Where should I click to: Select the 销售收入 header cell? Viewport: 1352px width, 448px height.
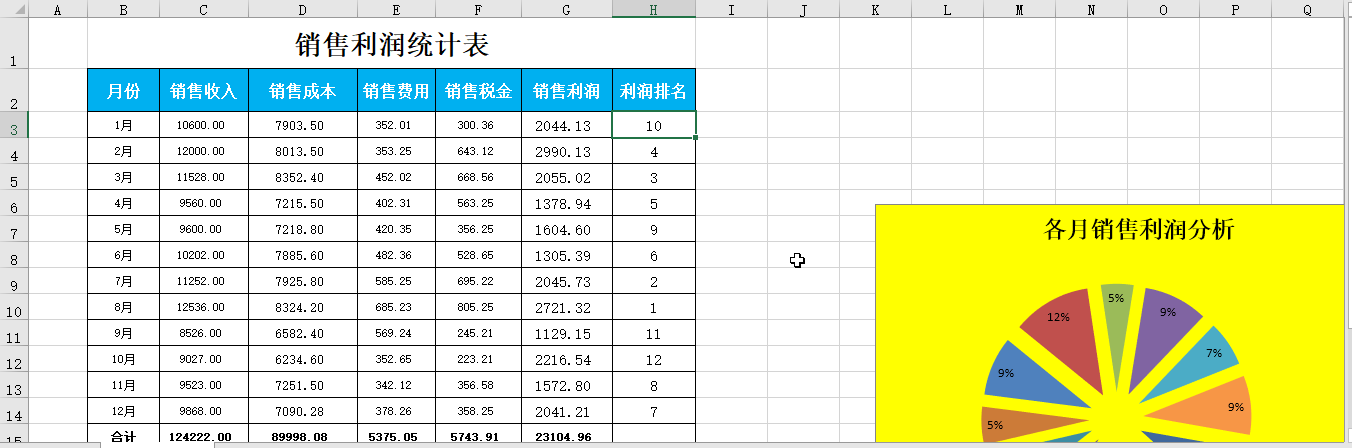[x=204, y=91]
